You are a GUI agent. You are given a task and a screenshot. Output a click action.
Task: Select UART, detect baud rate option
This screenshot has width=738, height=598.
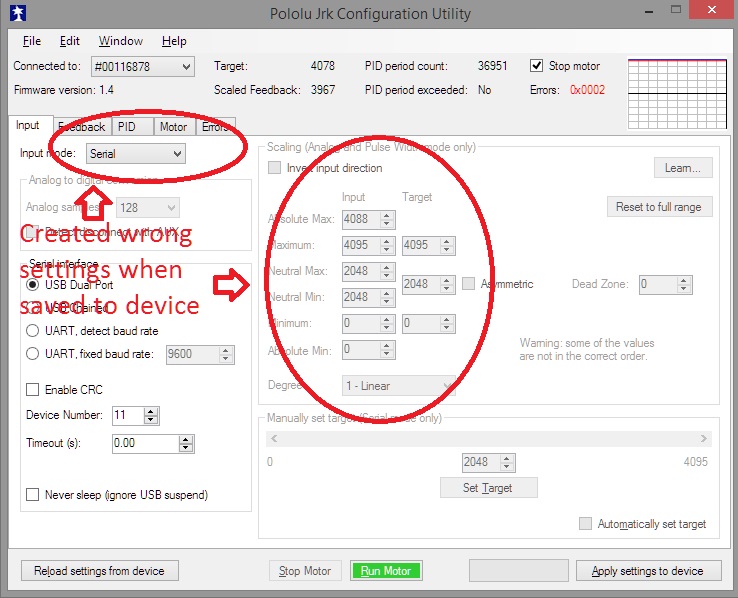point(32,331)
